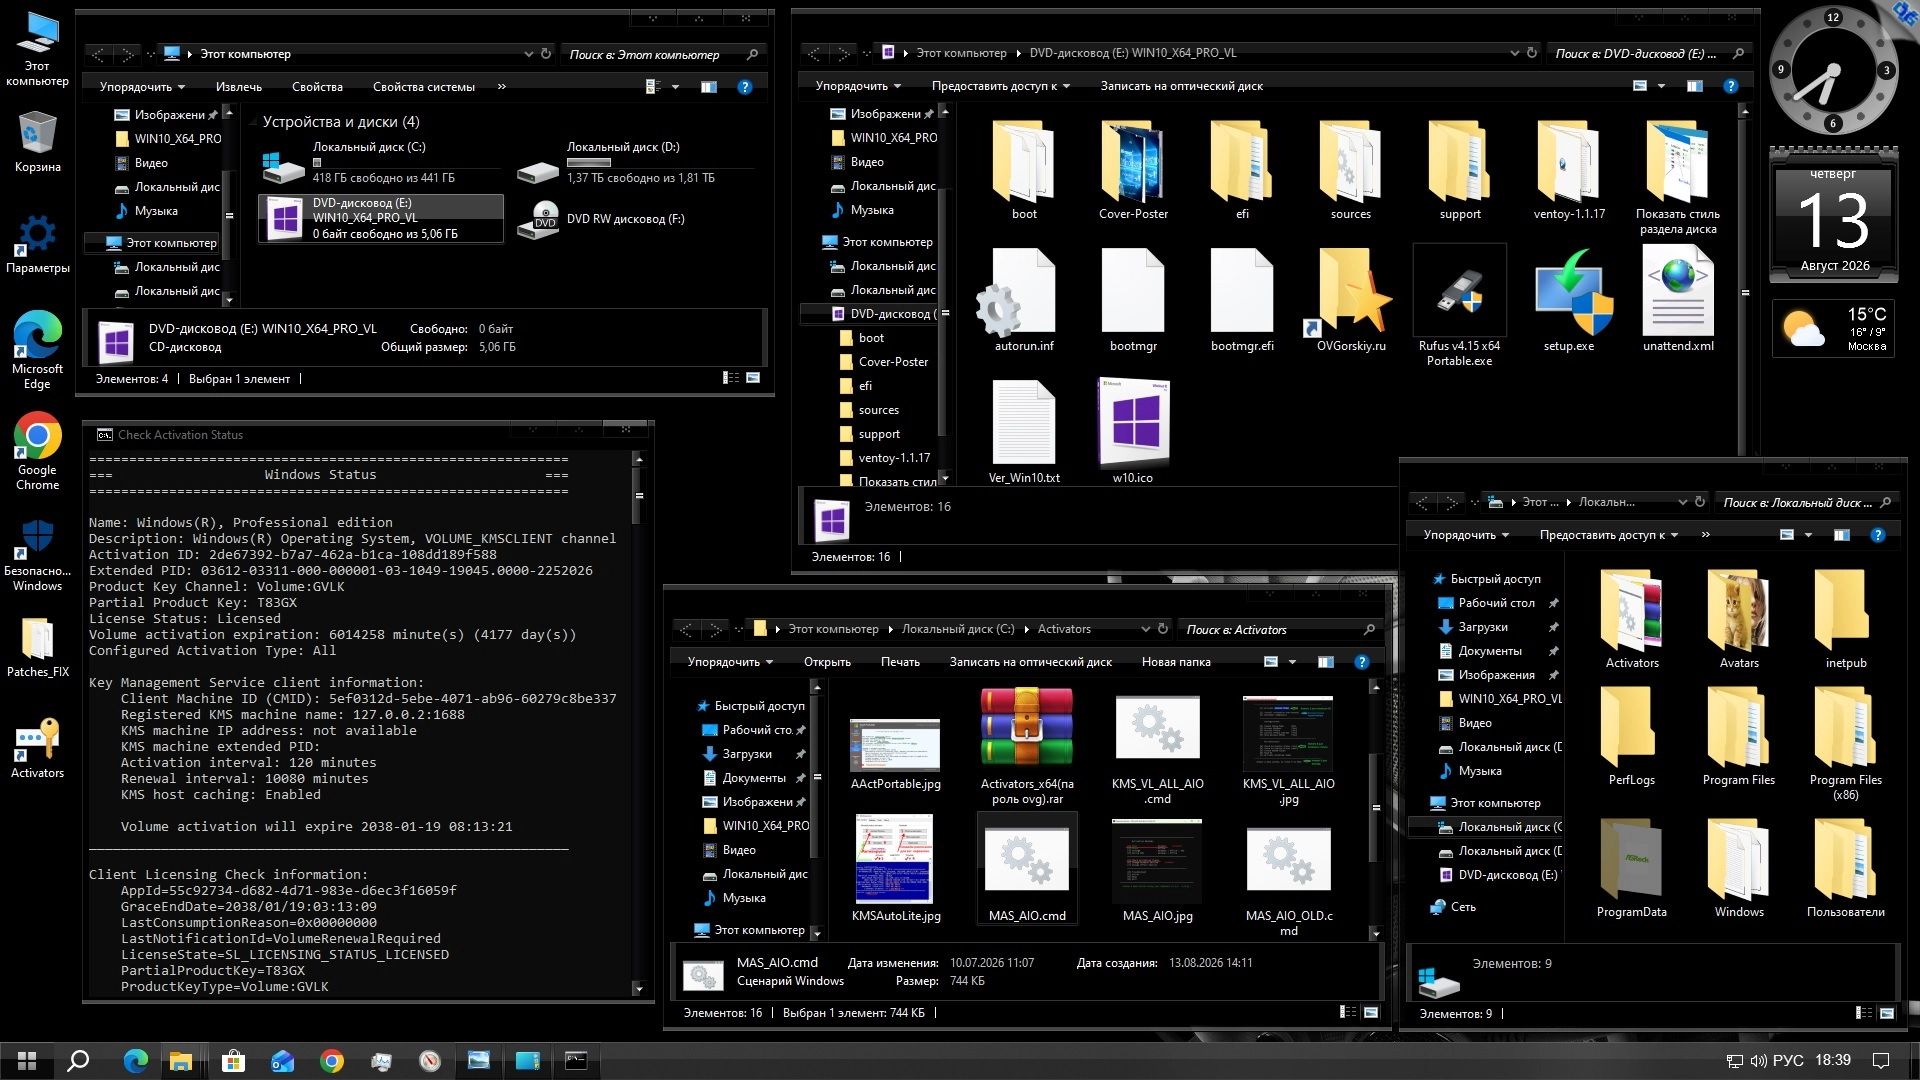Toggle preview pane in Local Disk window
This screenshot has height=1080, width=1920.
click(1841, 535)
